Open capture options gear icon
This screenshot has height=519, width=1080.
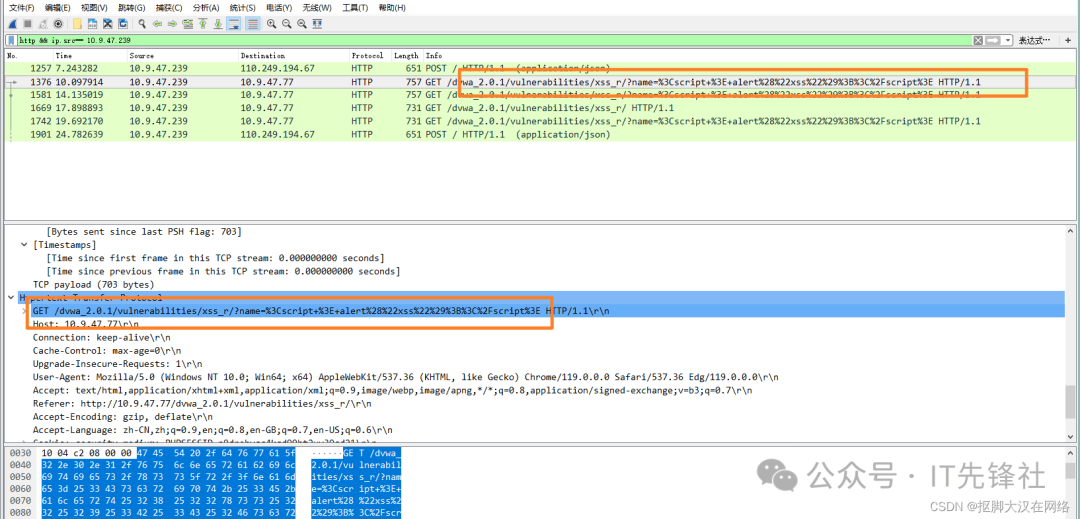click(x=58, y=23)
